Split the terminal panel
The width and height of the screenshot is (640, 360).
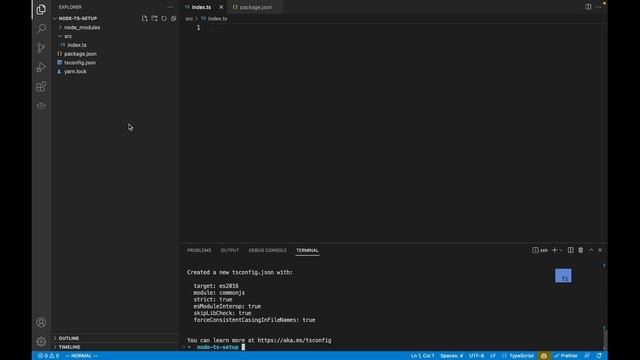tap(571, 250)
